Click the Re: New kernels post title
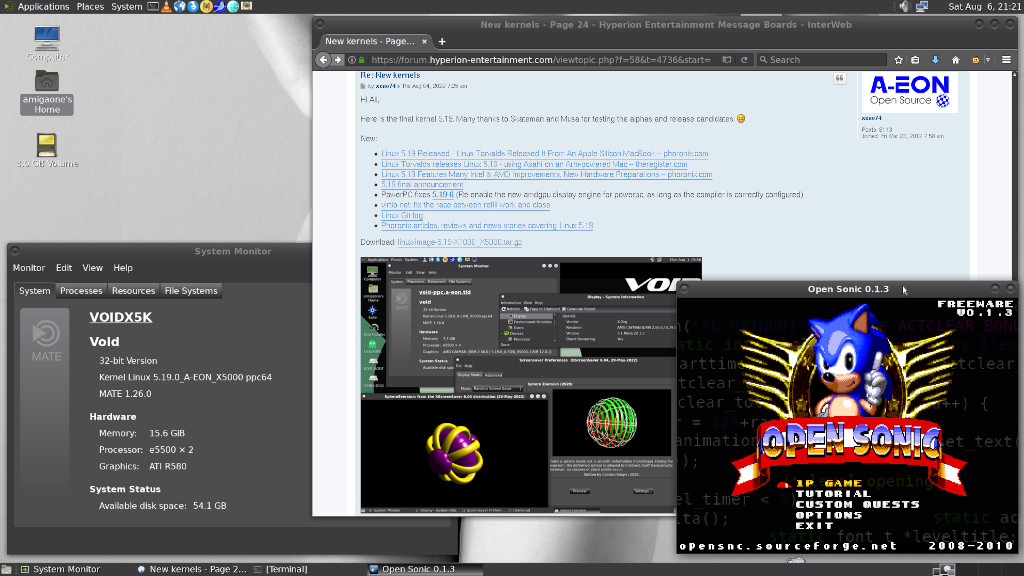The image size is (1024, 576). (x=390, y=75)
